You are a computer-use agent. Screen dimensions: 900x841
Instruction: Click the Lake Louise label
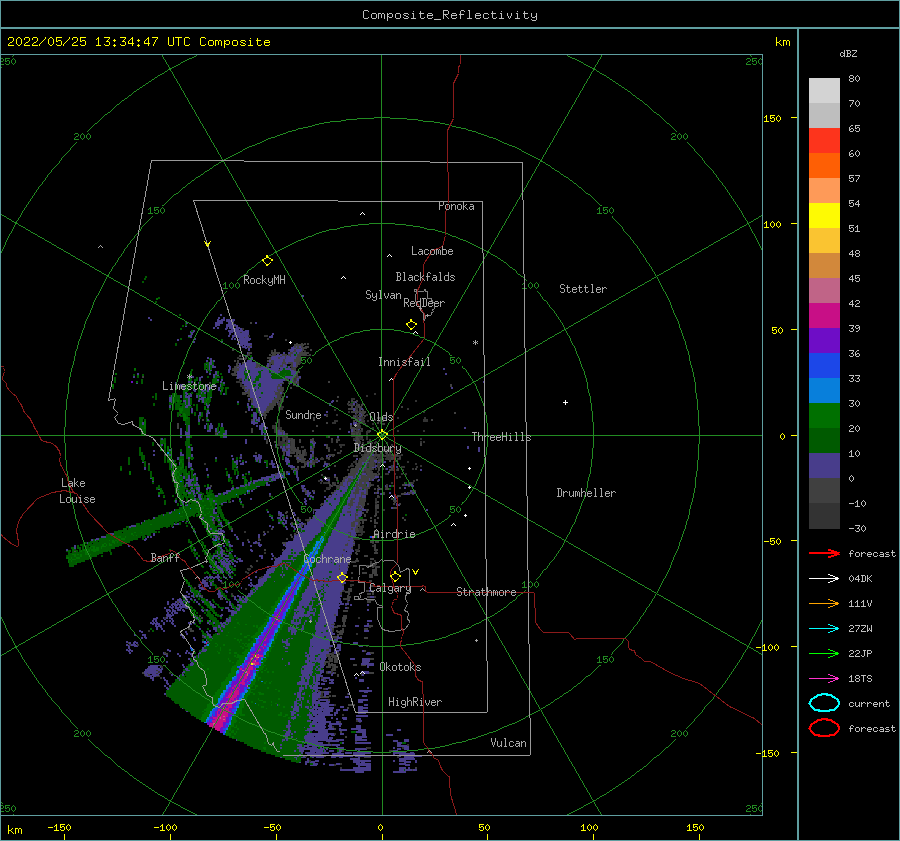(x=77, y=491)
